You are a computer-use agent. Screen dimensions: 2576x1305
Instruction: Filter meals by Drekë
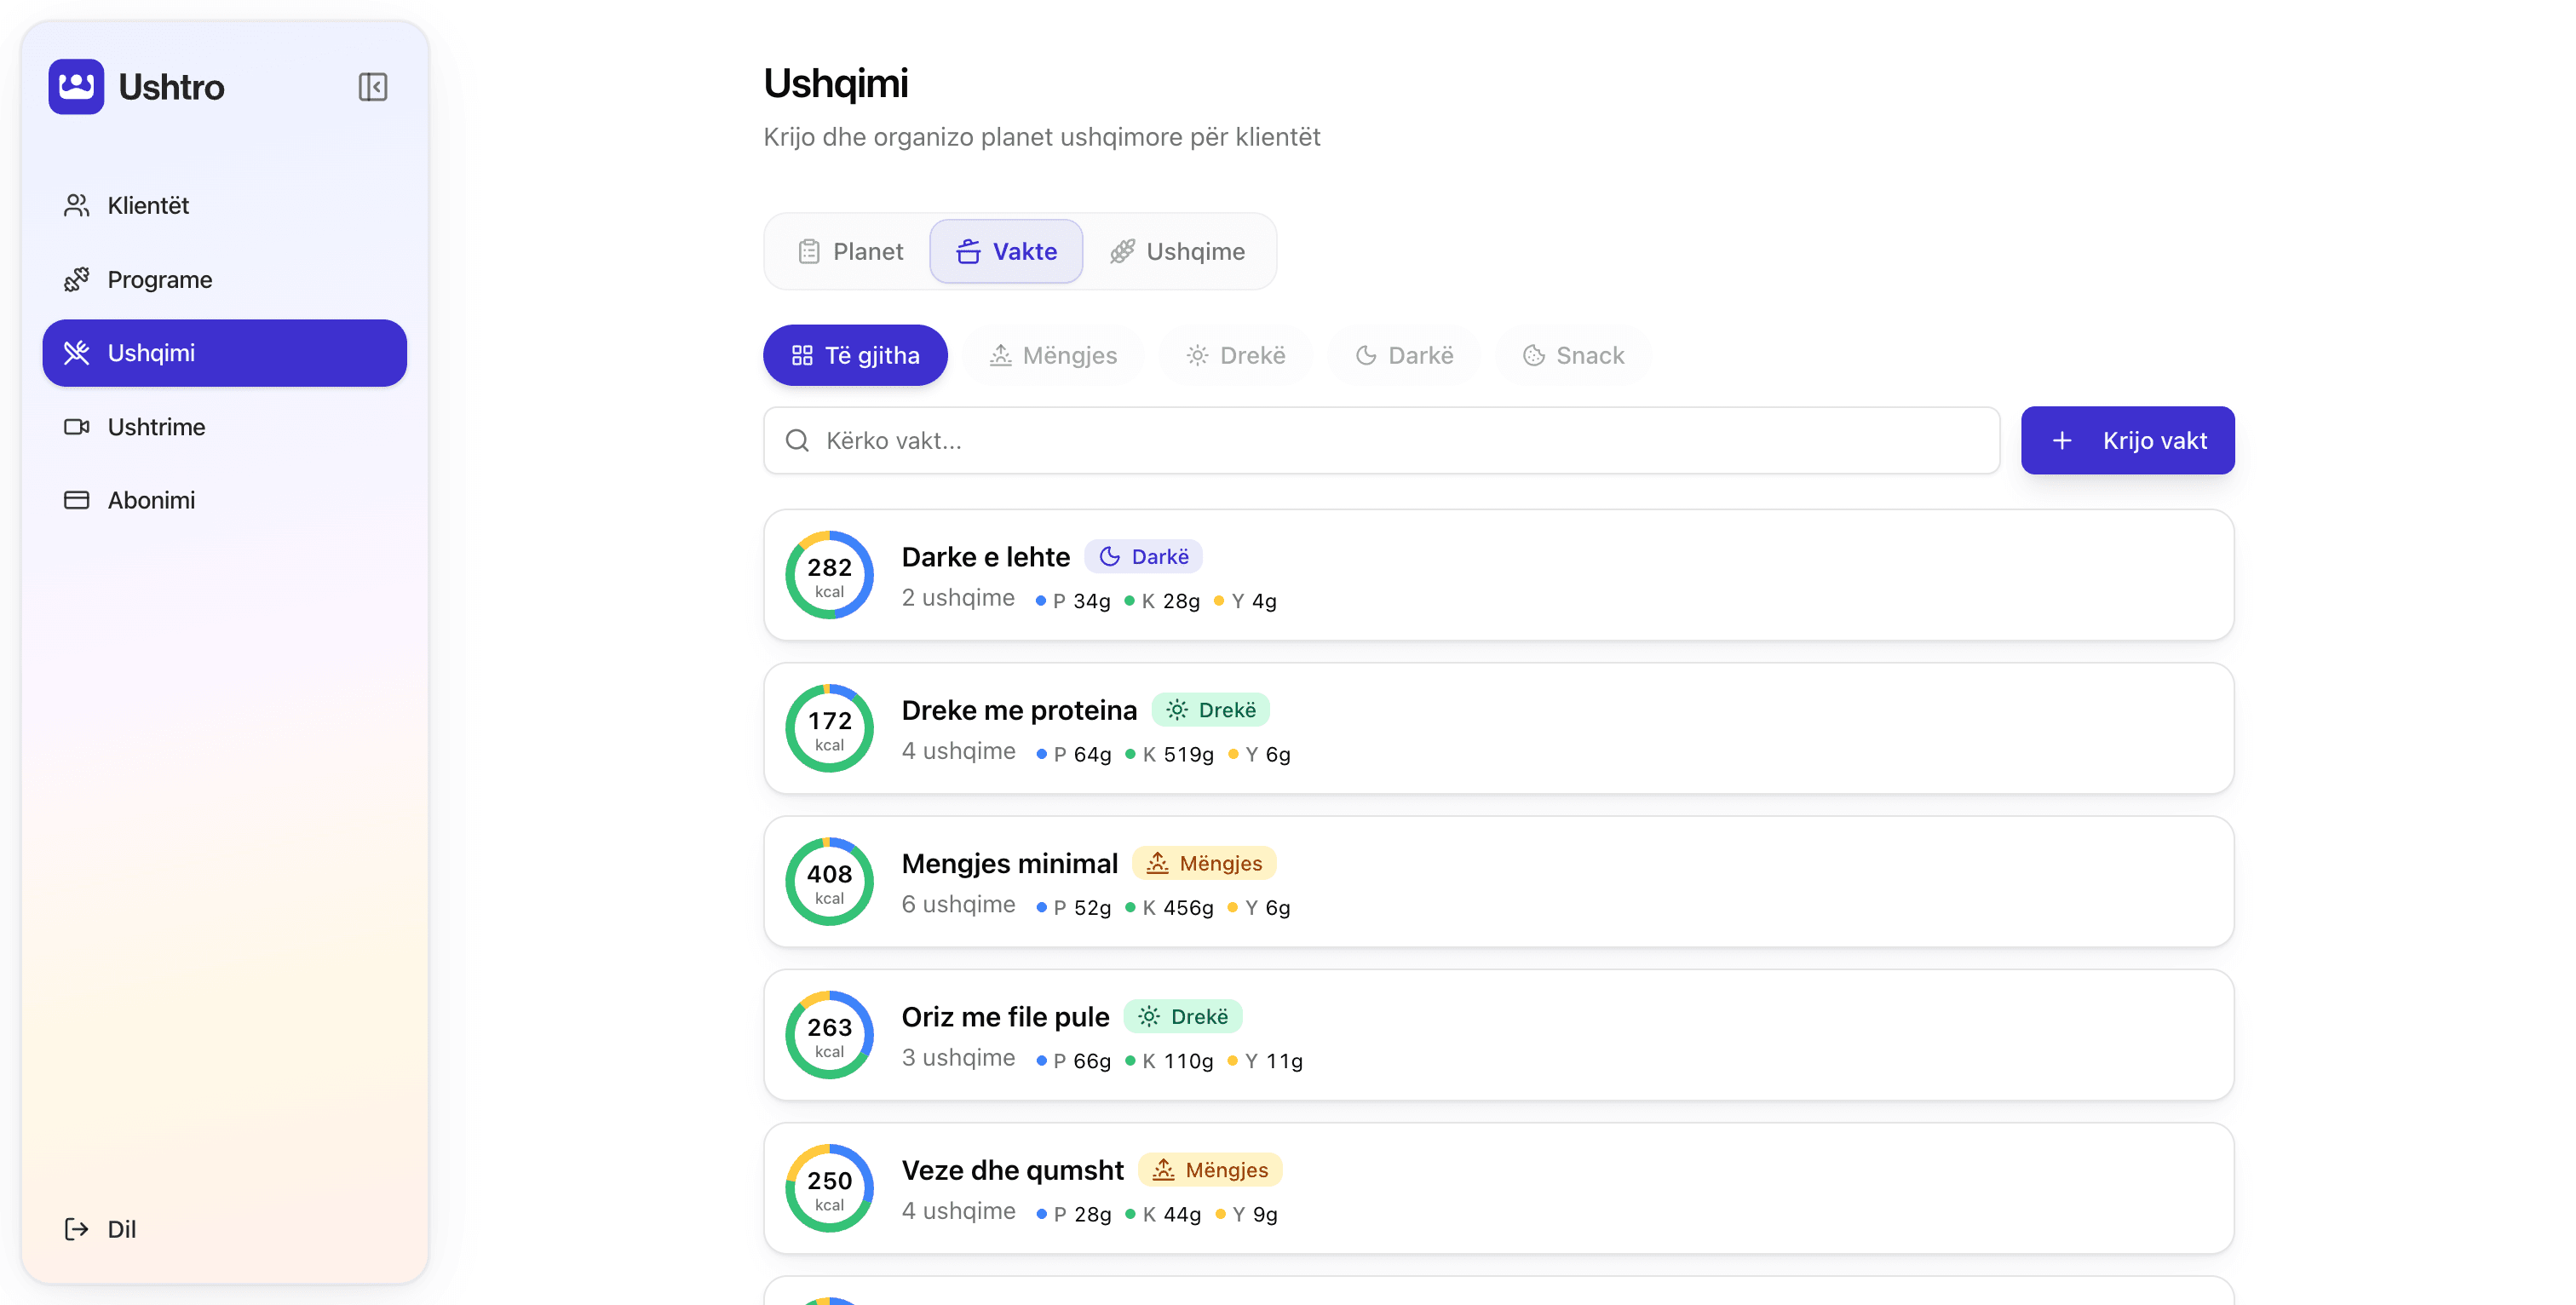coord(1236,355)
